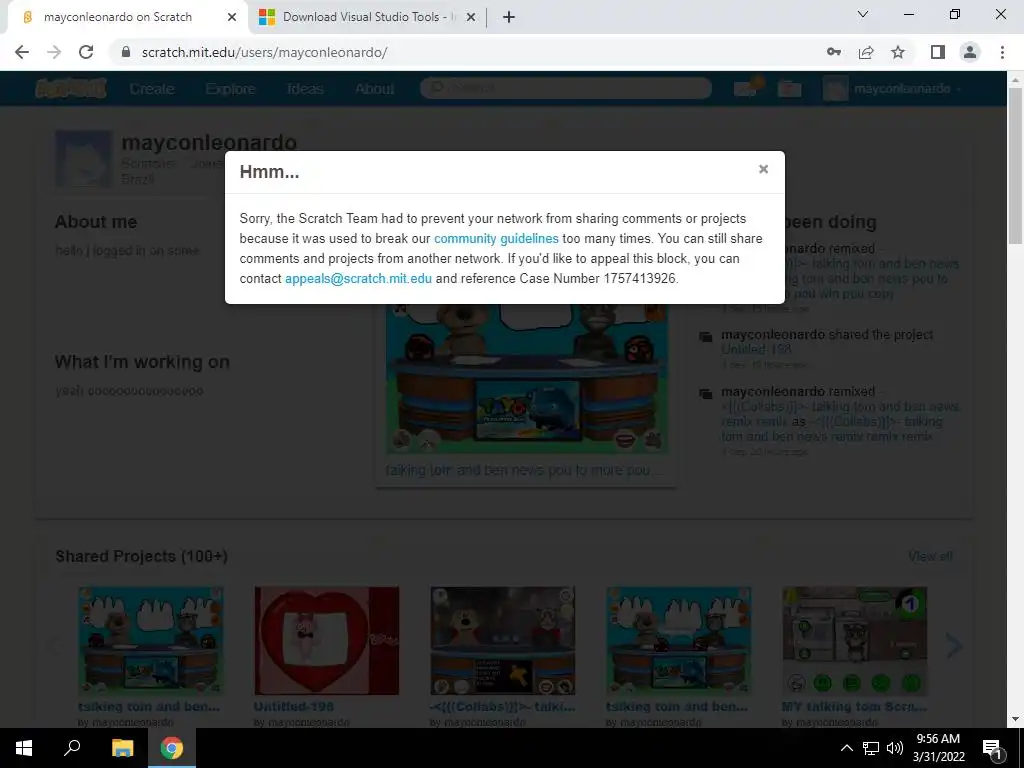This screenshot has height=768, width=1024.
Task: Open the volume tray icon
Action: pyautogui.click(x=895, y=748)
